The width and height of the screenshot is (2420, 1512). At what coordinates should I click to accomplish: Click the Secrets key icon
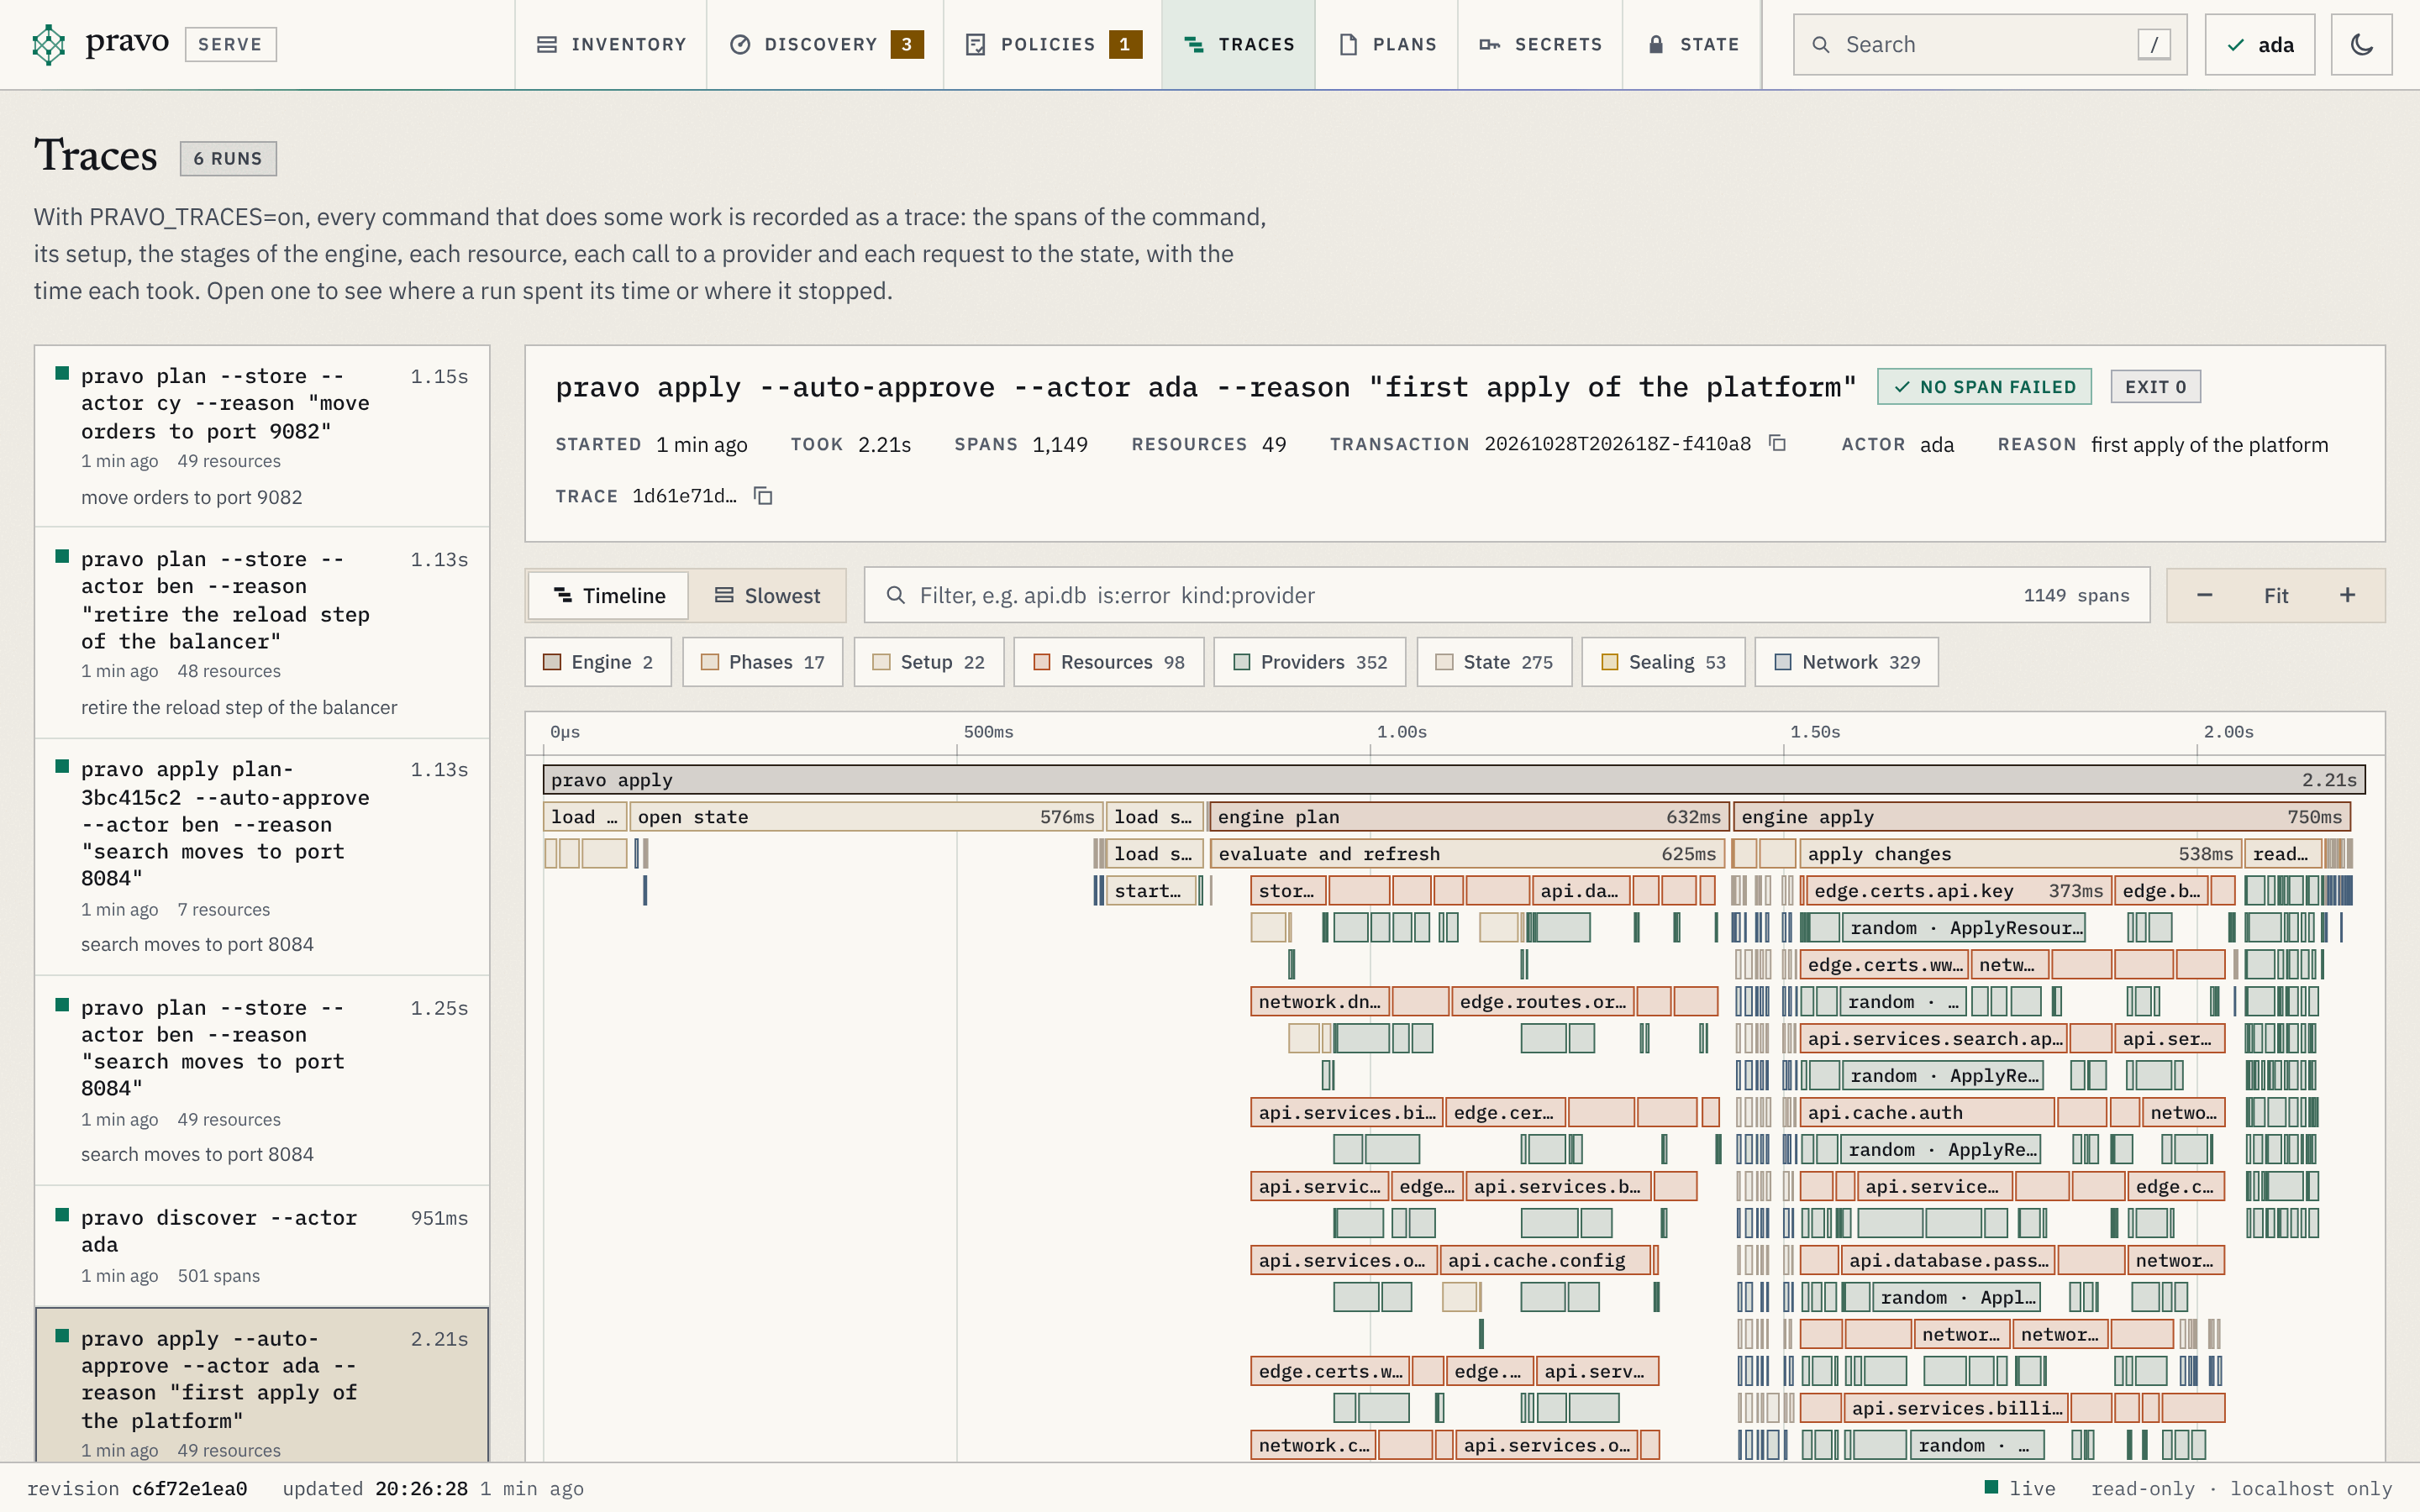pos(1489,44)
